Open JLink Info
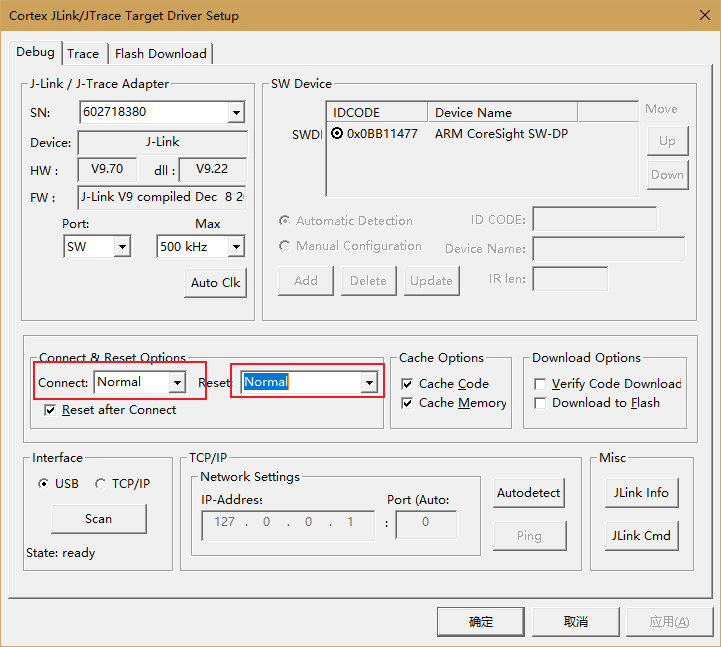Image resolution: width=721 pixels, height=647 pixels. pos(641,493)
